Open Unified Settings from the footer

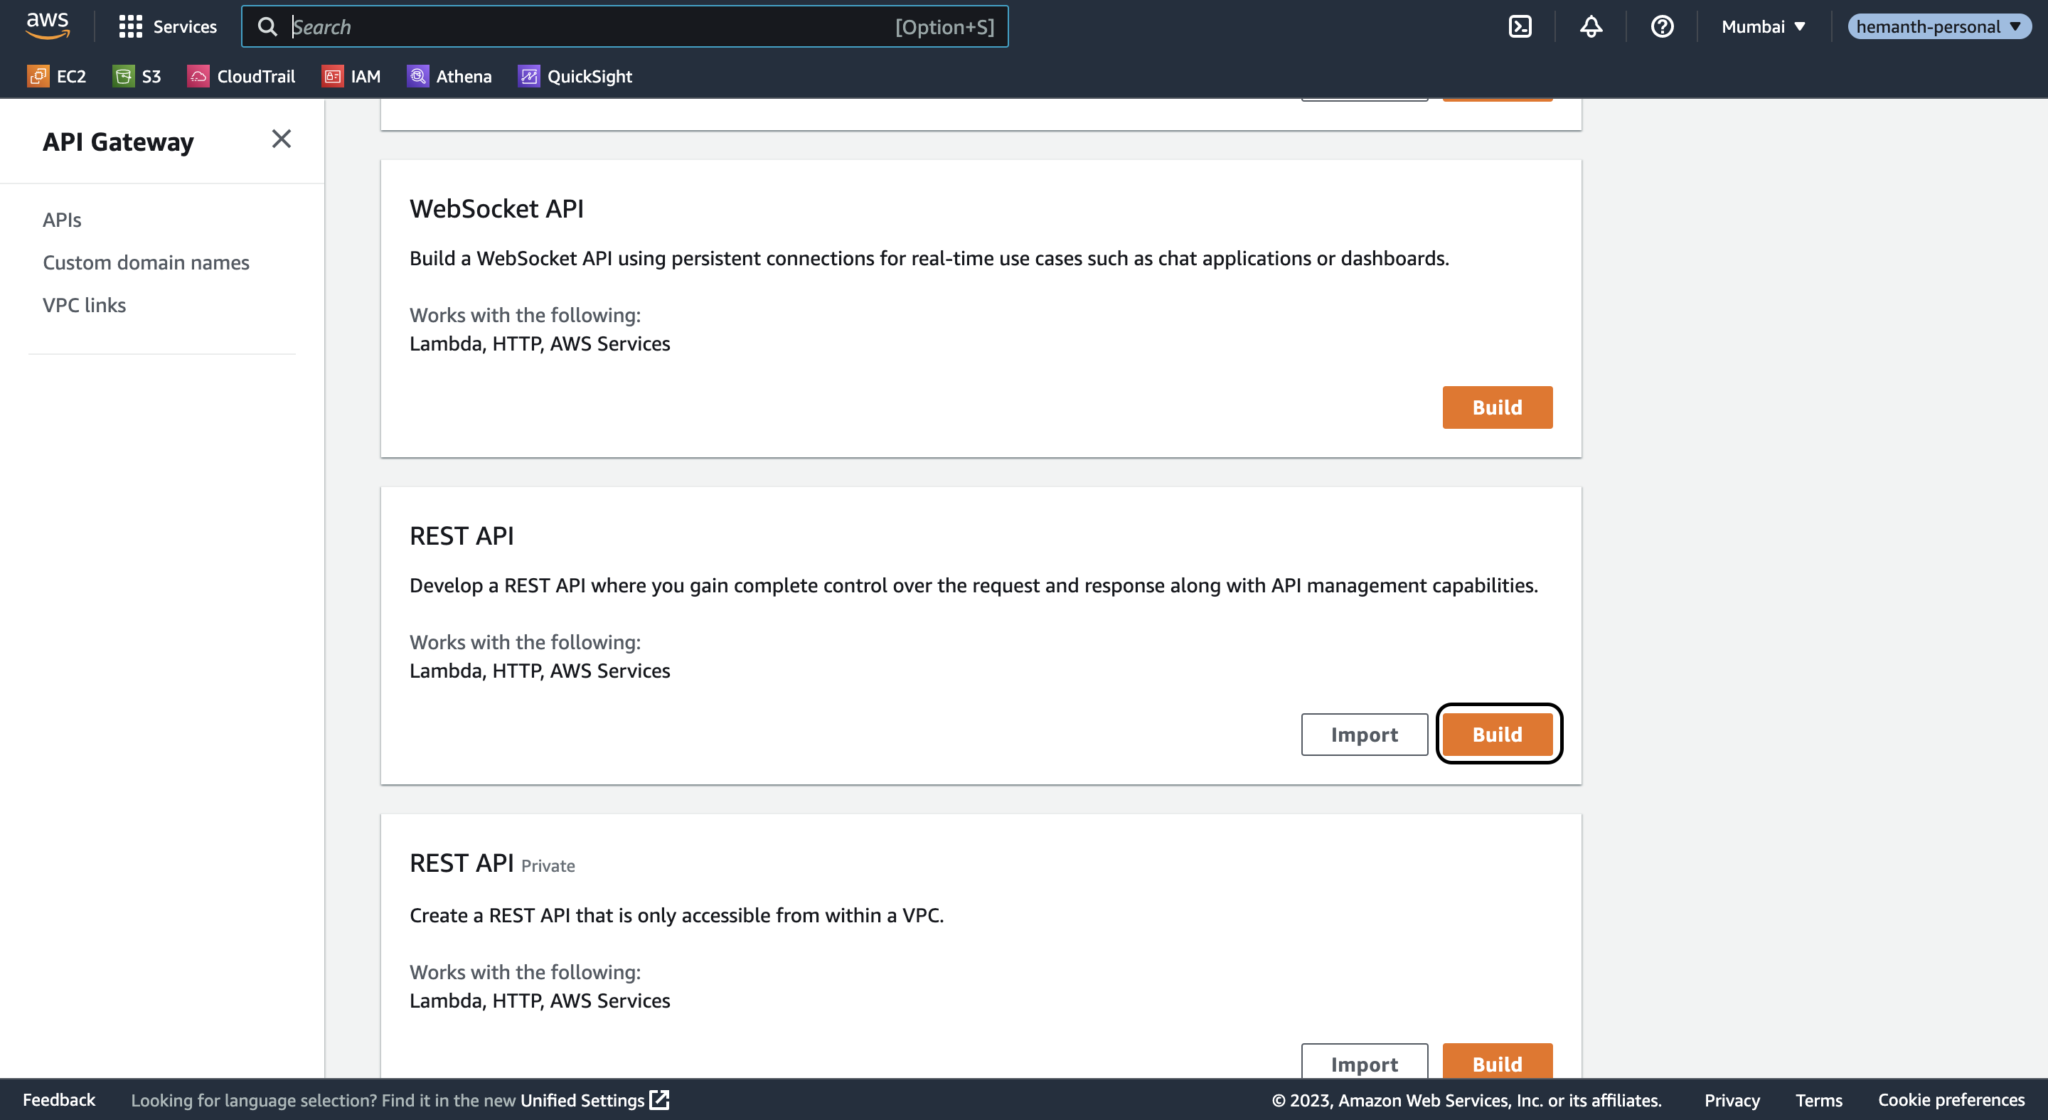[583, 1100]
